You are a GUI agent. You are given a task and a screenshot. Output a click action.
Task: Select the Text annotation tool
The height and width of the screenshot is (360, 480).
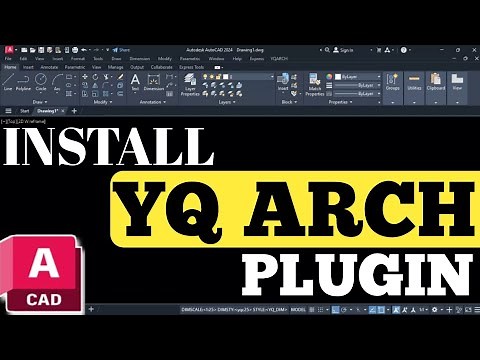click(135, 82)
